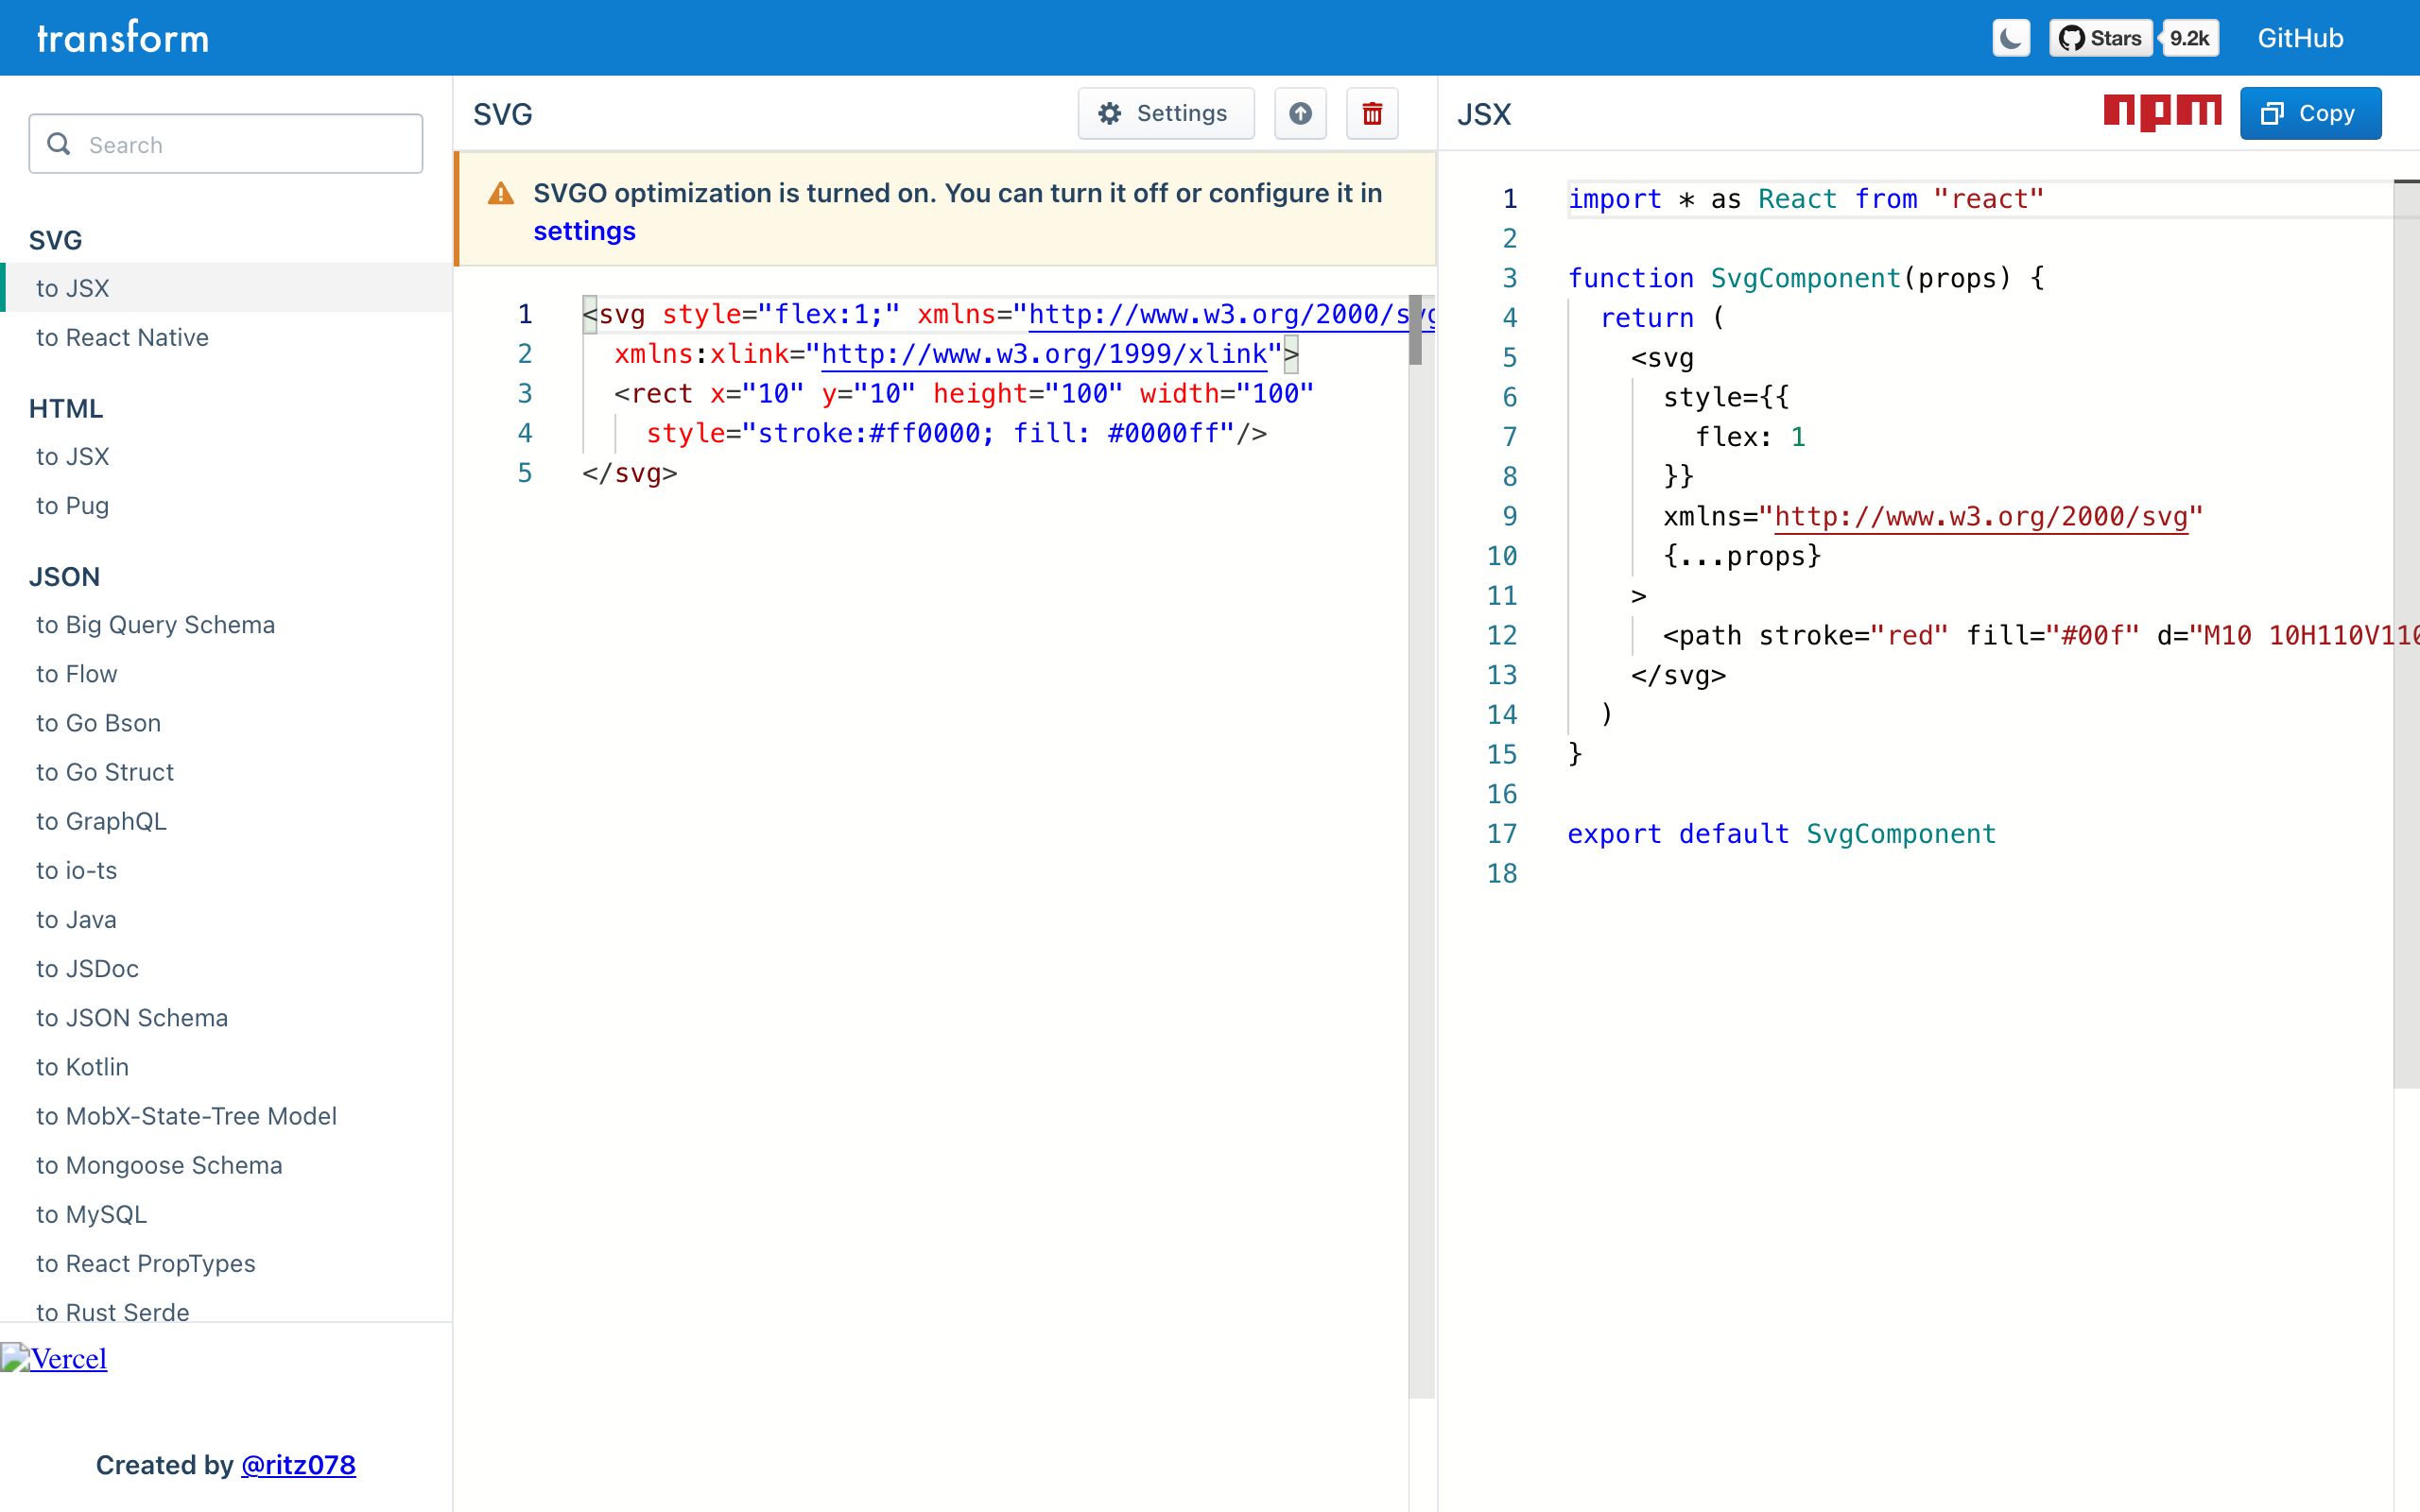Clear the SVG editor with trash icon

[x=1372, y=113]
